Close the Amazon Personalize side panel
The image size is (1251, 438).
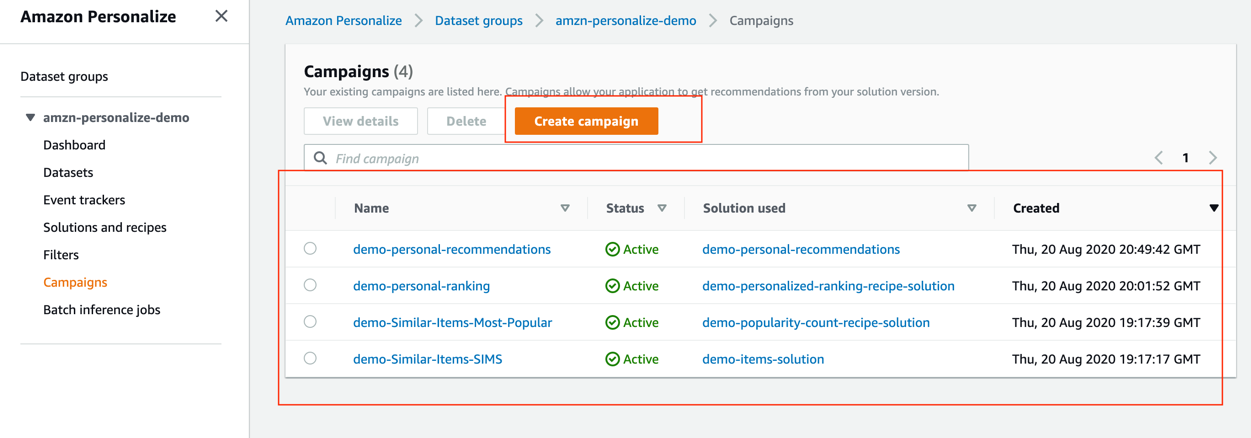coord(221,16)
